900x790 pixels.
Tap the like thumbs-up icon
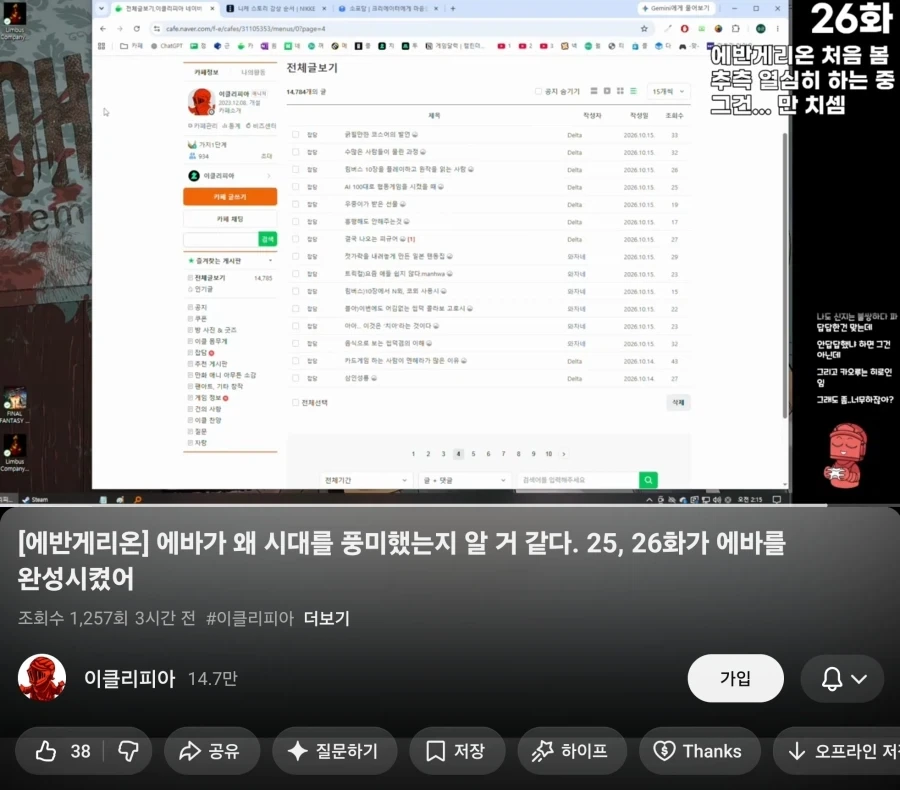(x=46, y=751)
